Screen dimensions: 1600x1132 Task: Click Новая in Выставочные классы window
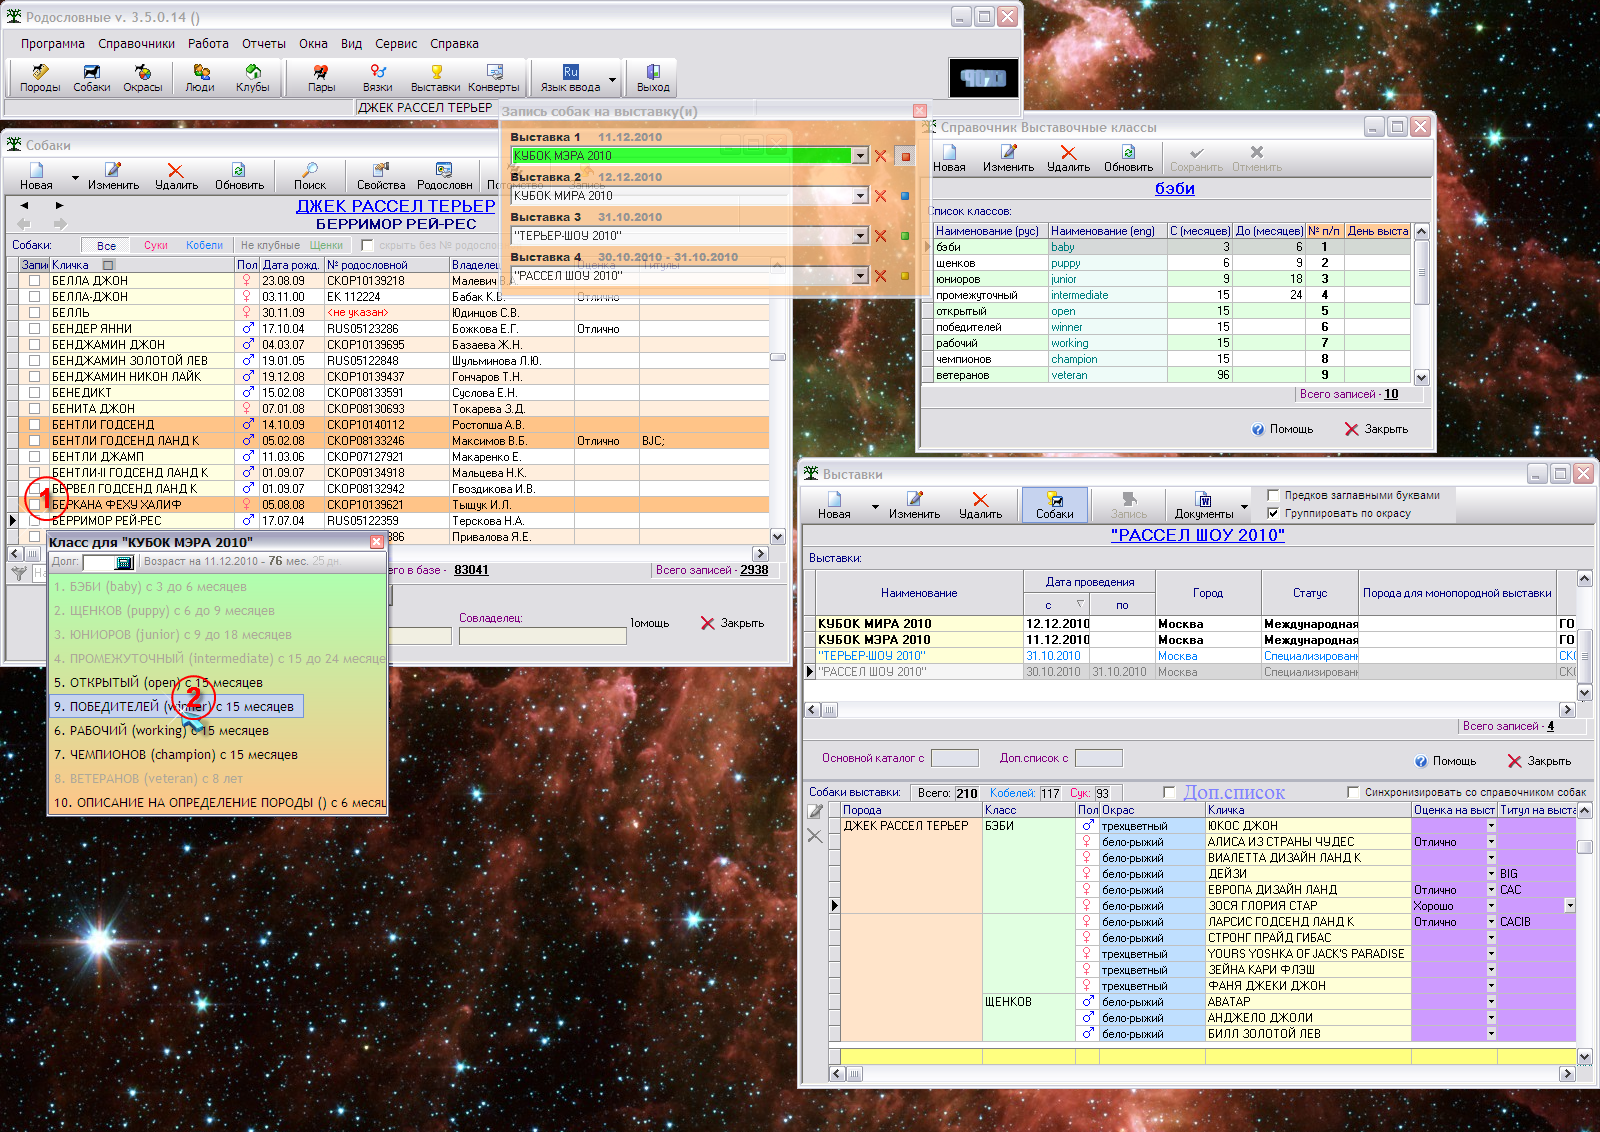949,158
